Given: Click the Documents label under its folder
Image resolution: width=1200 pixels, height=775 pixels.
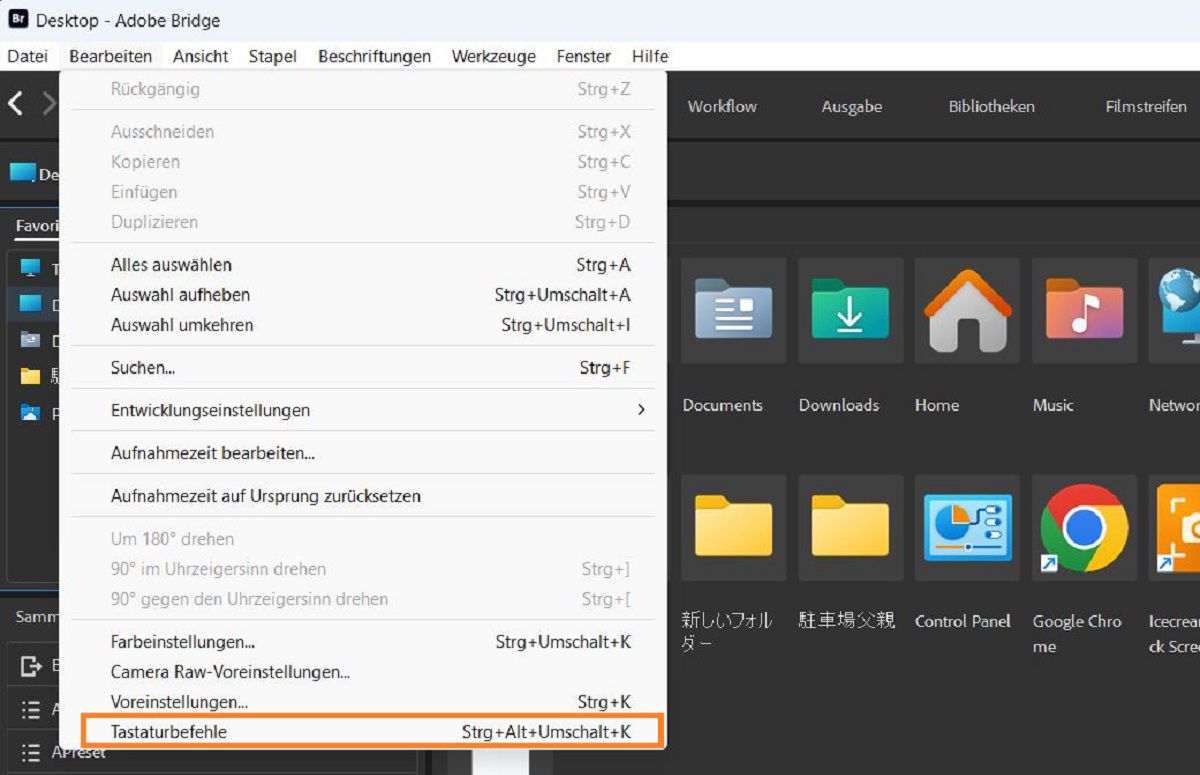Looking at the screenshot, I should [x=723, y=405].
